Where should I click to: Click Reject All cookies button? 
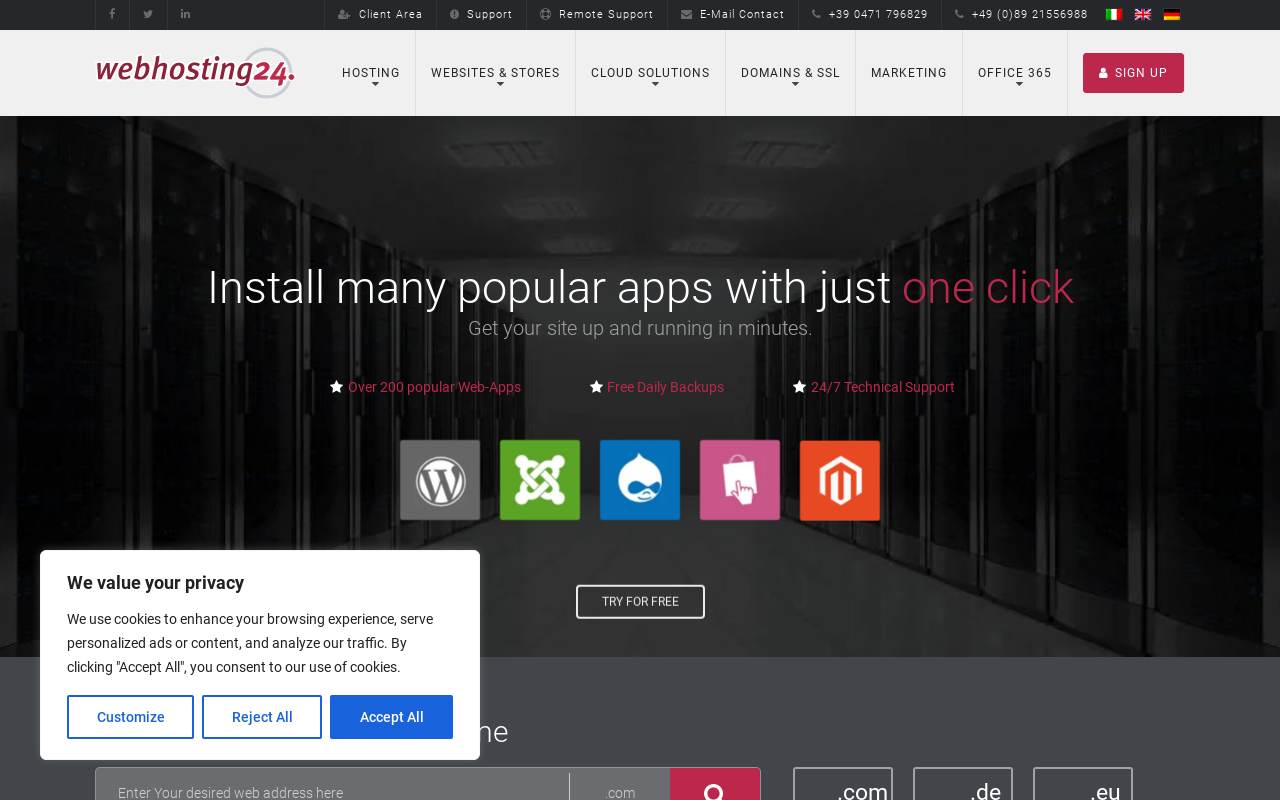(x=262, y=717)
